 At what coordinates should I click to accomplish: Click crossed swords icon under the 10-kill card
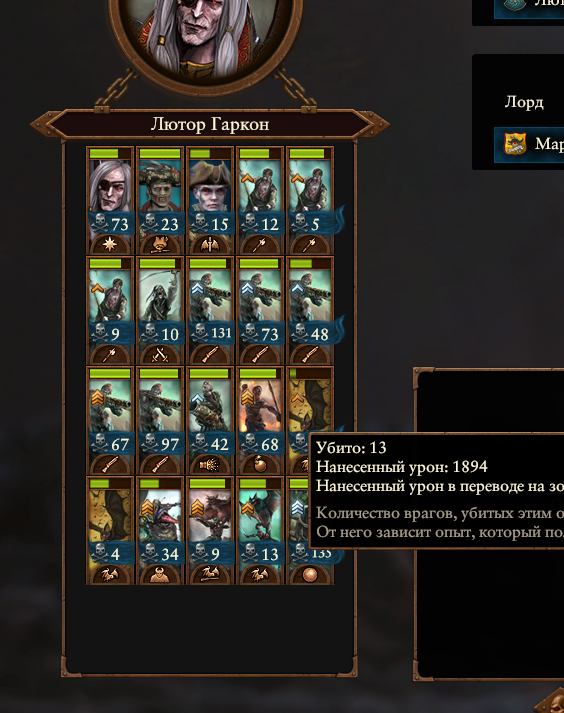160,355
